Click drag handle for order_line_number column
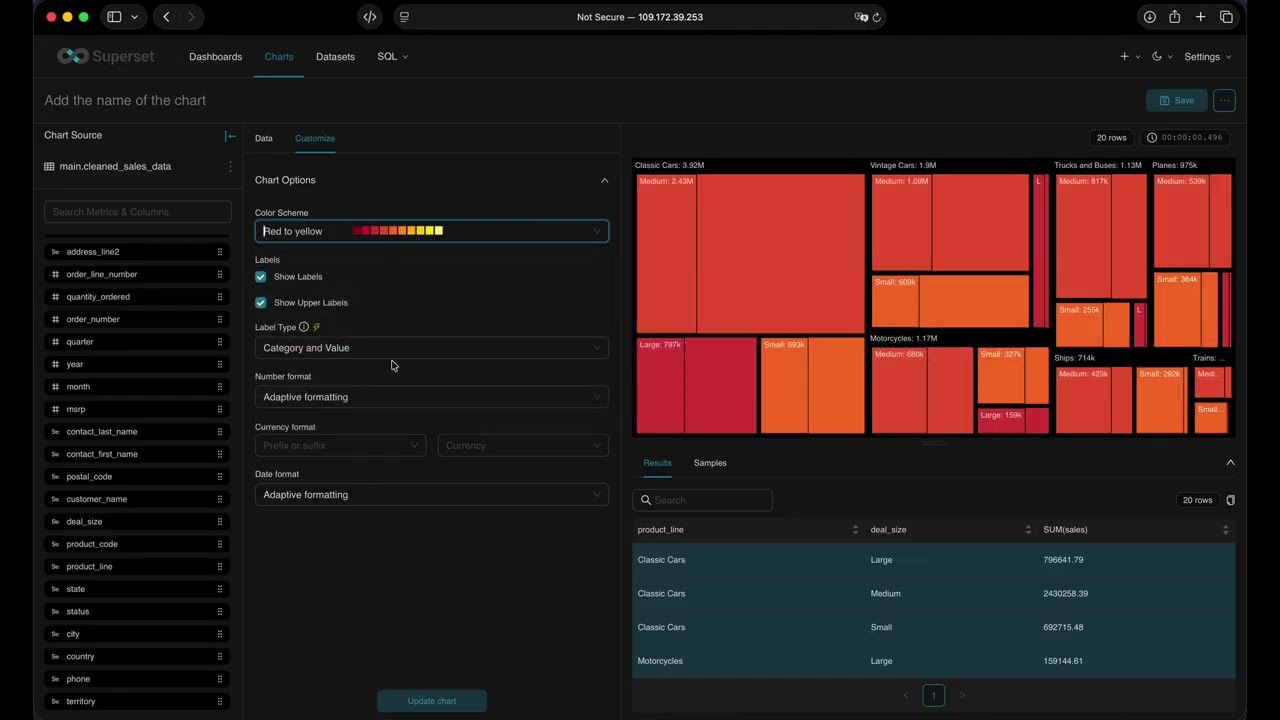This screenshot has width=1280, height=720. tap(220, 274)
